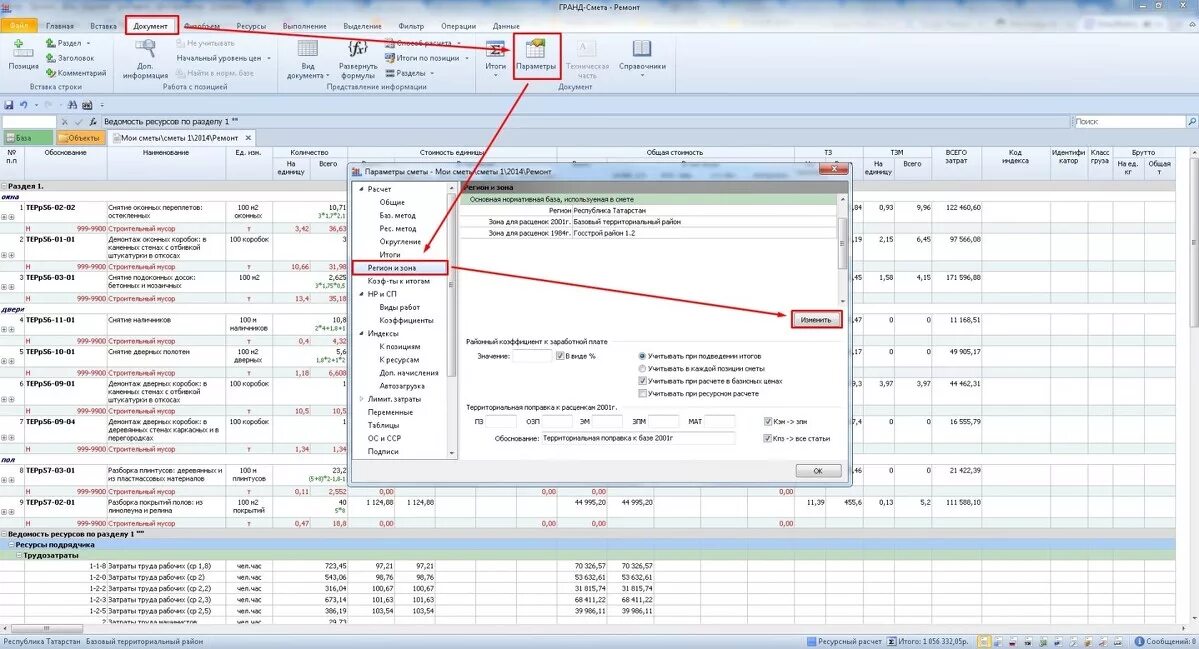Select 'Коэф-ты к итогам' tree item

[398, 281]
